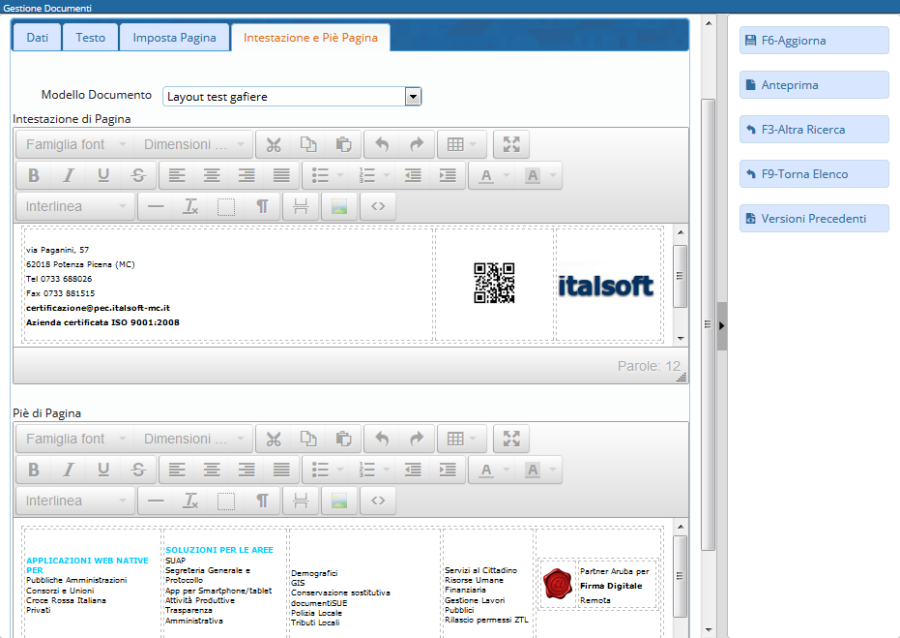Toggle strikethrough in header editor toolbar

[x=138, y=176]
